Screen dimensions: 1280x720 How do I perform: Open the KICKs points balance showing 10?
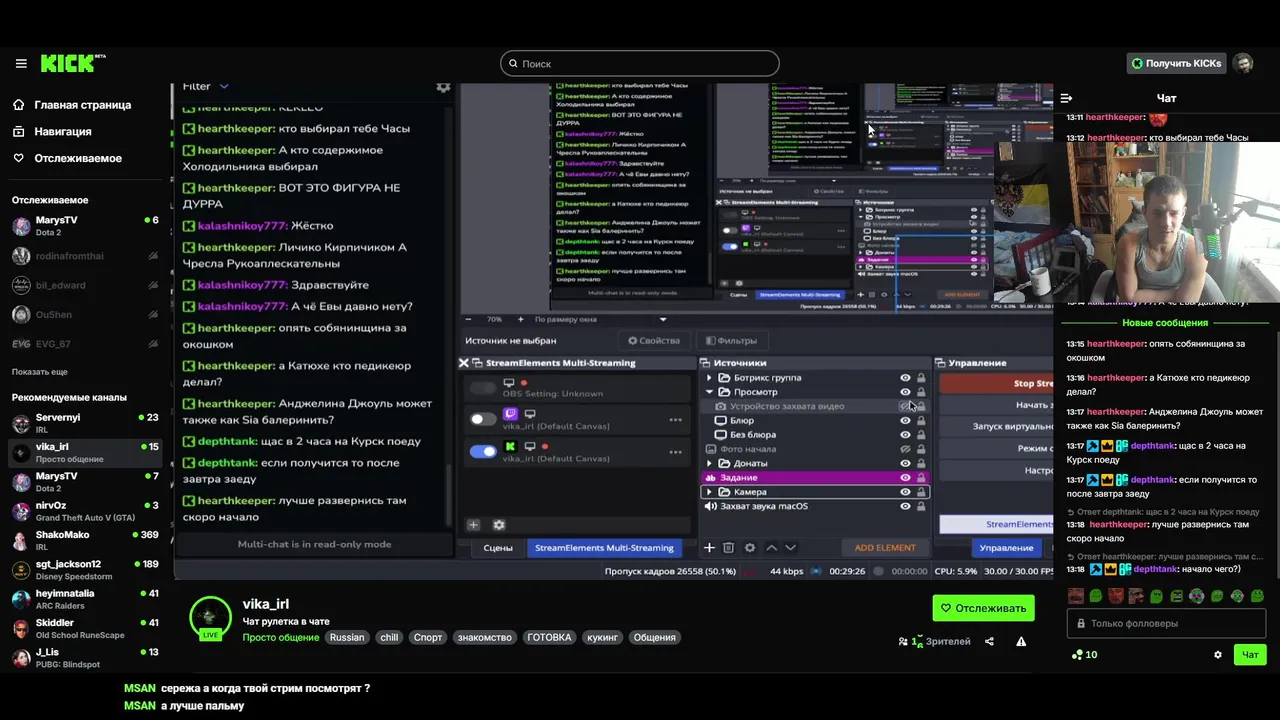point(1085,655)
